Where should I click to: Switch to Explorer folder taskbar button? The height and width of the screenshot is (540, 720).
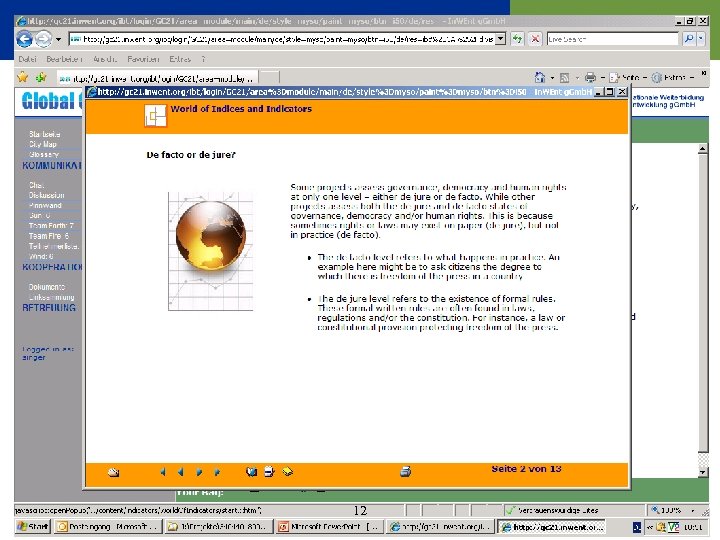(219, 527)
